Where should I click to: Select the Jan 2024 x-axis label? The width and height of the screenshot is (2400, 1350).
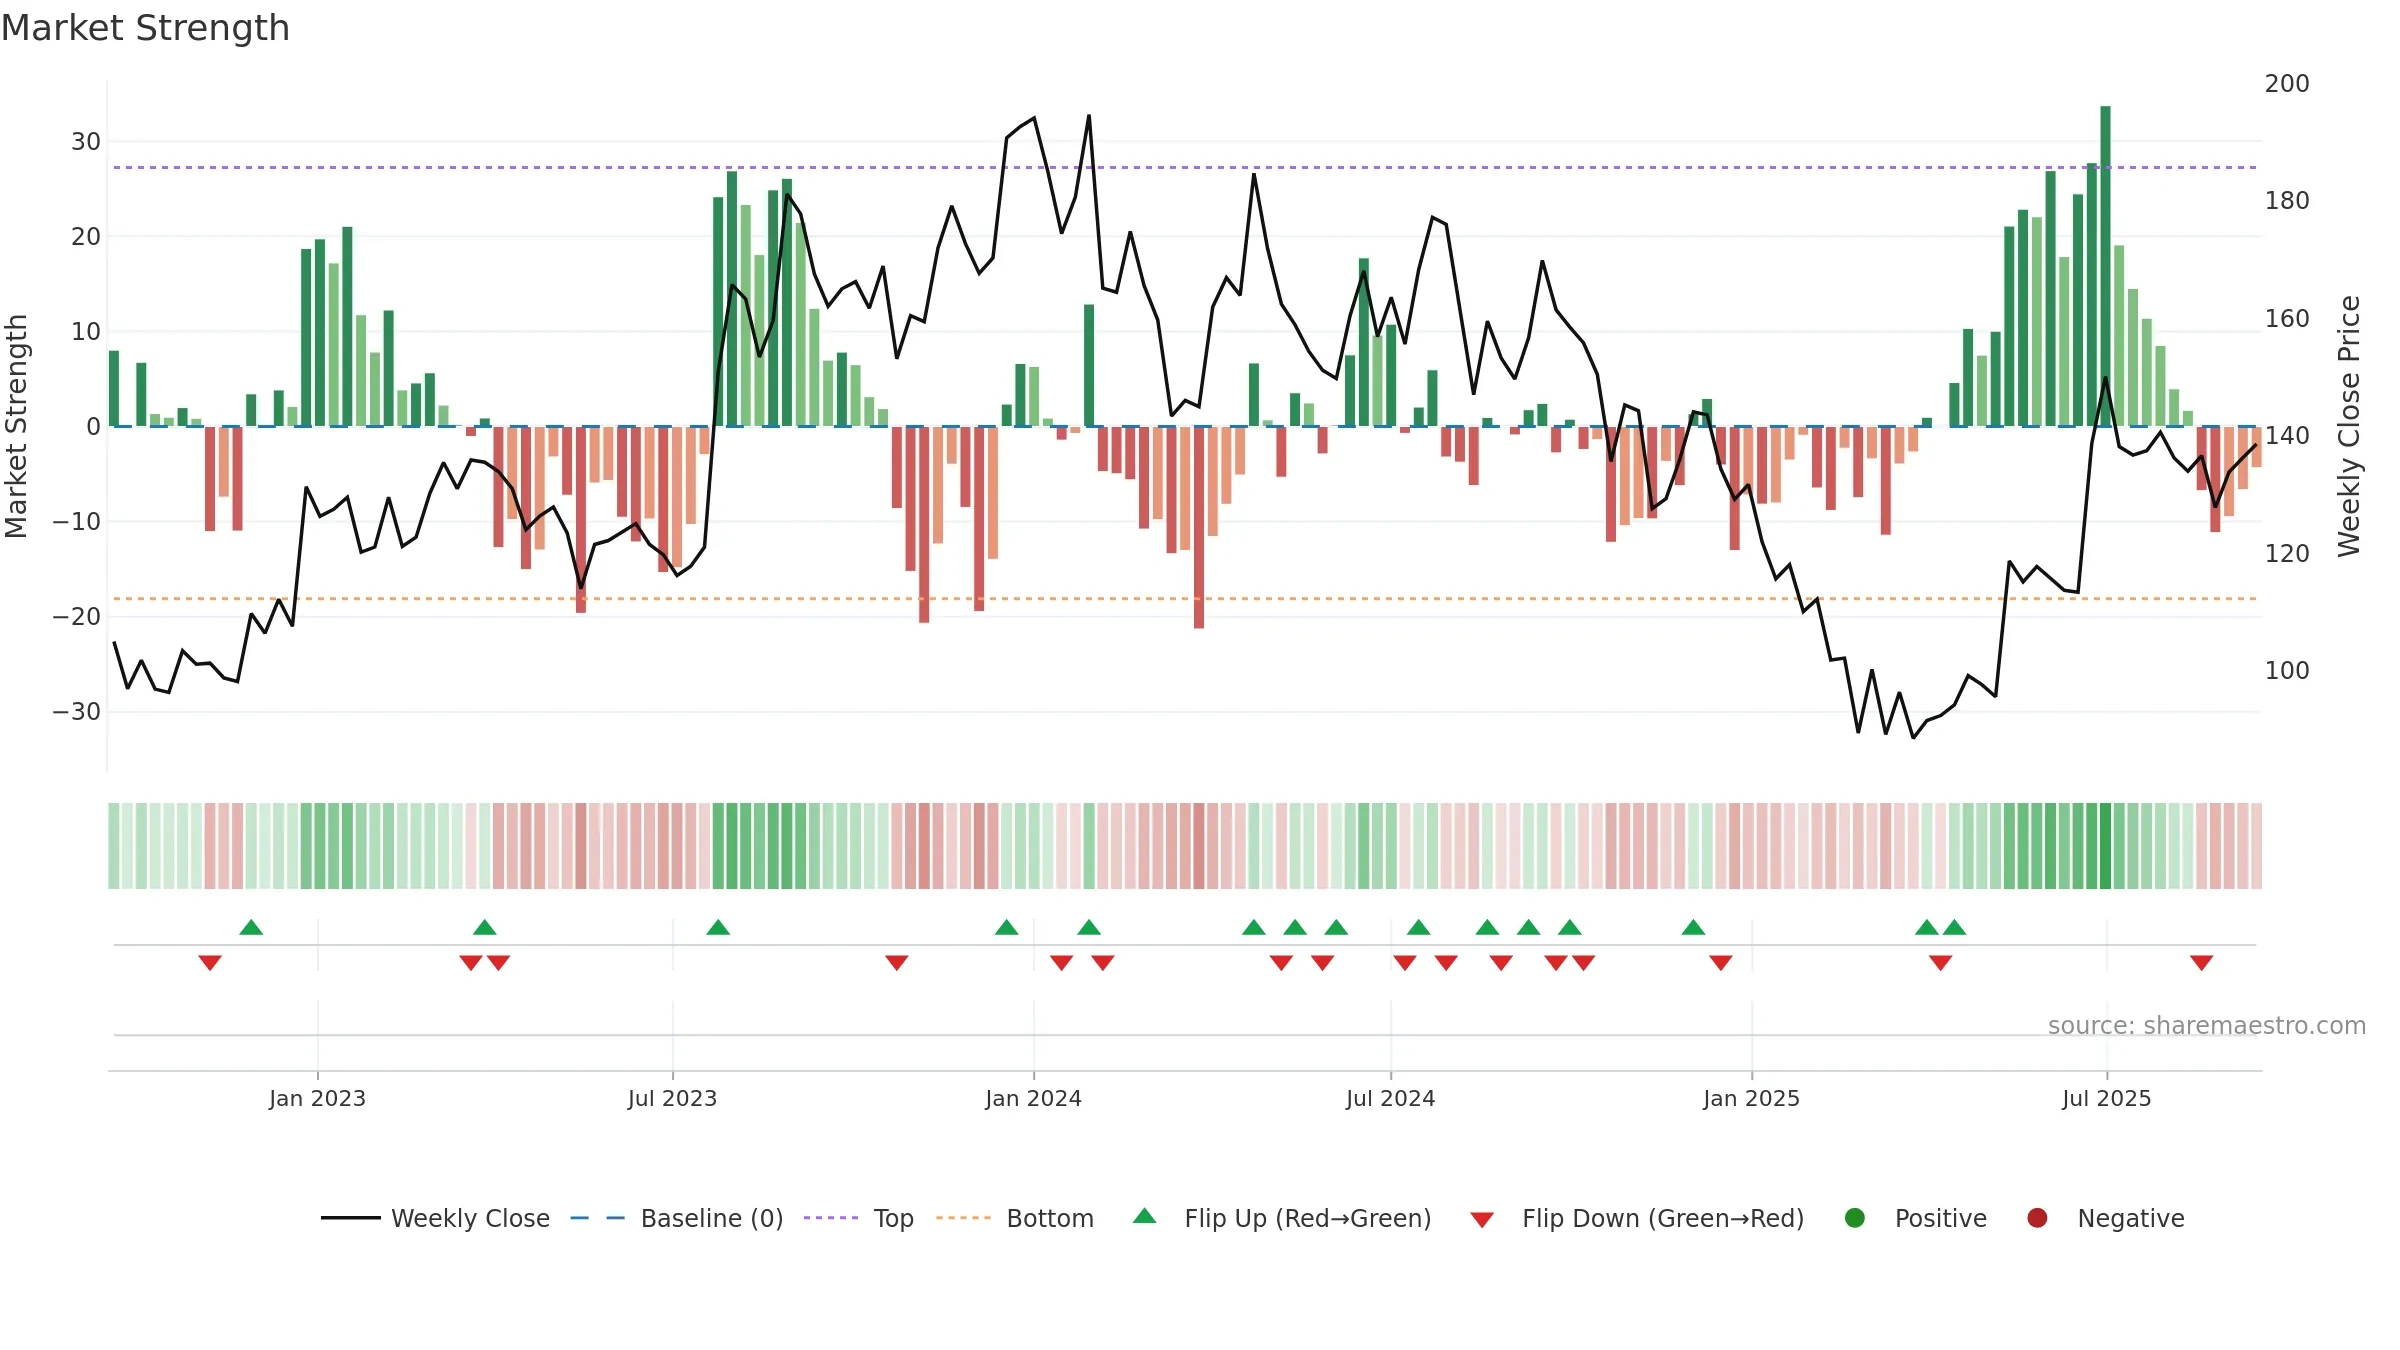[x=1033, y=1098]
